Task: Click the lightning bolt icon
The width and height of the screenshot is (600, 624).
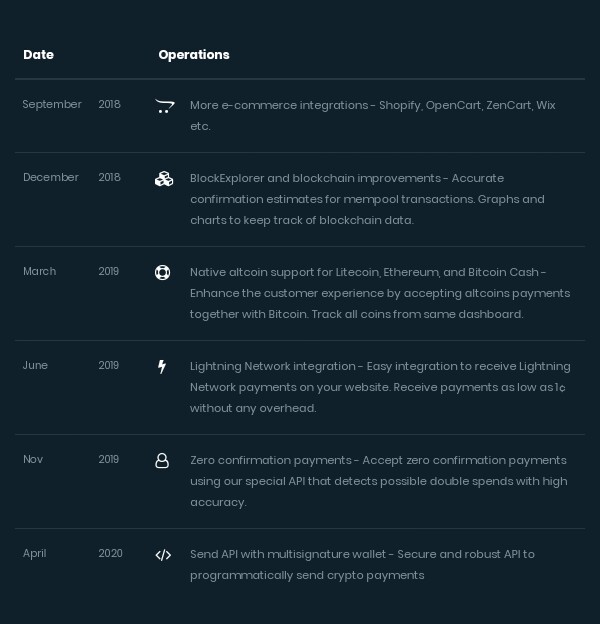Action: [x=163, y=367]
